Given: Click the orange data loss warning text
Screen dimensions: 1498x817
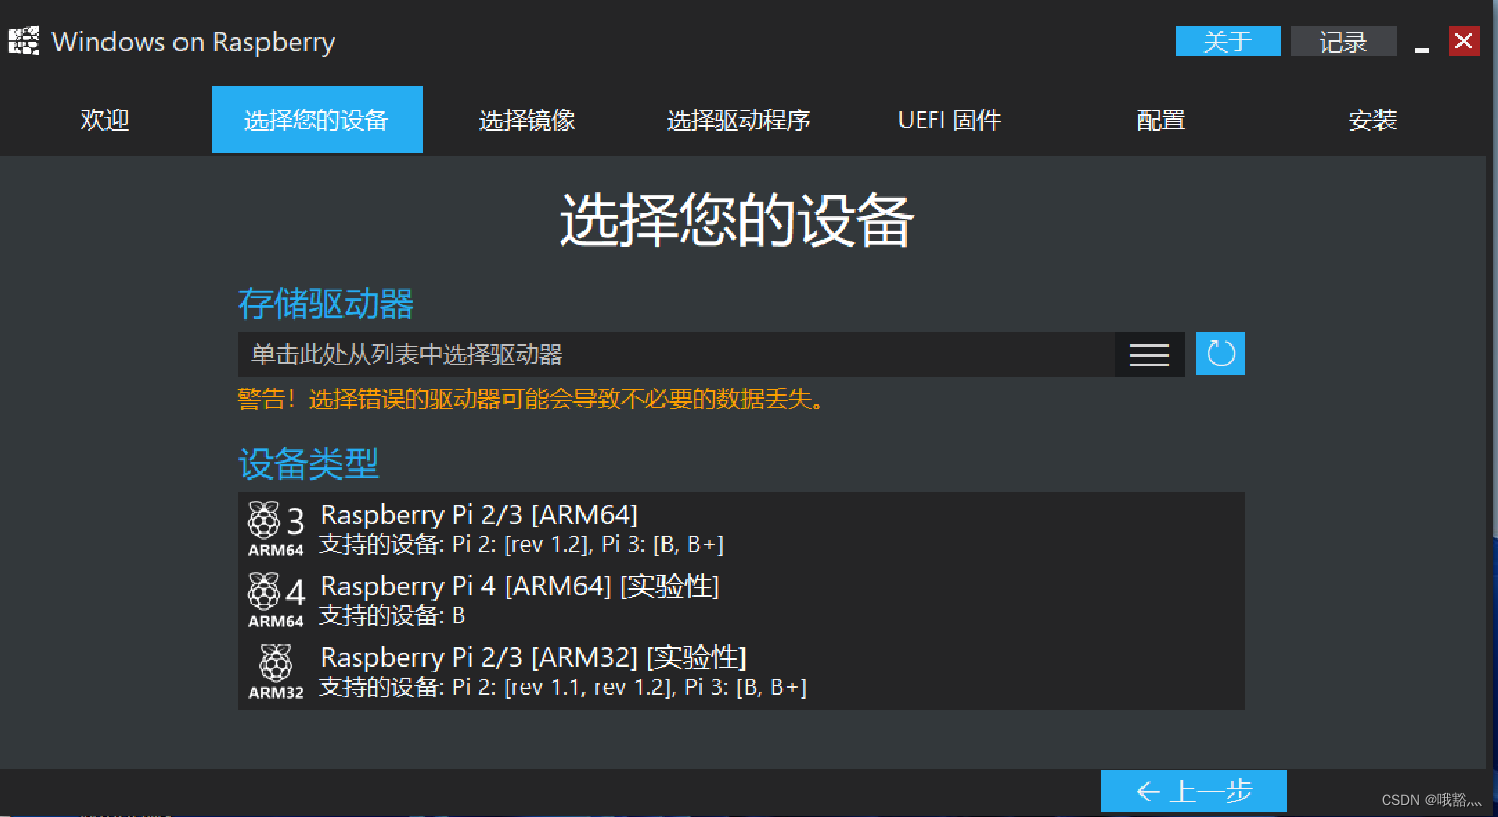Looking at the screenshot, I should (x=530, y=399).
